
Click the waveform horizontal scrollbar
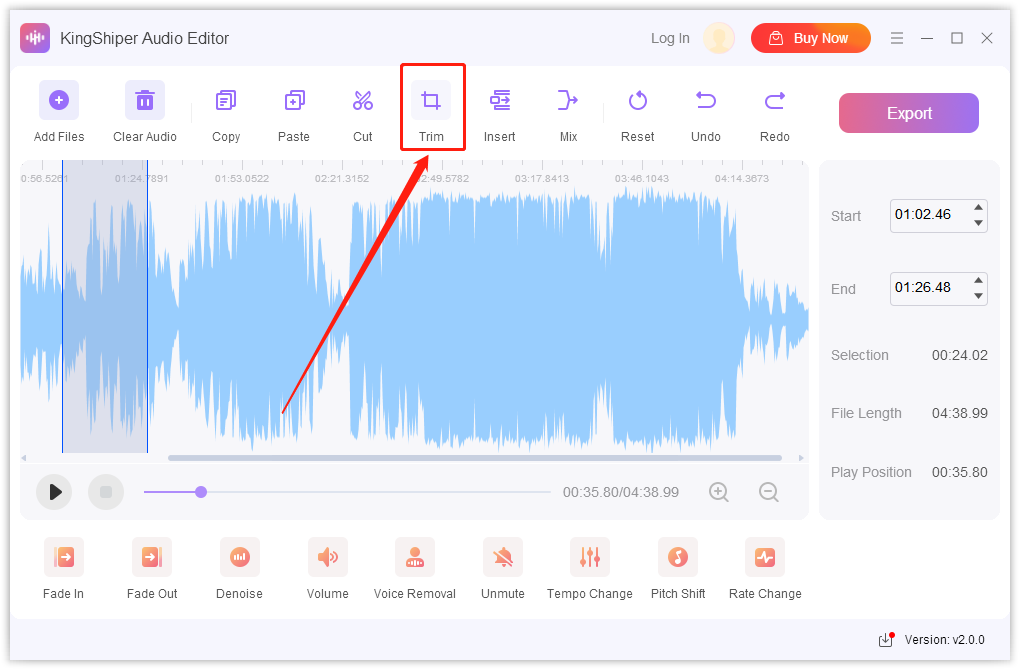pos(475,458)
